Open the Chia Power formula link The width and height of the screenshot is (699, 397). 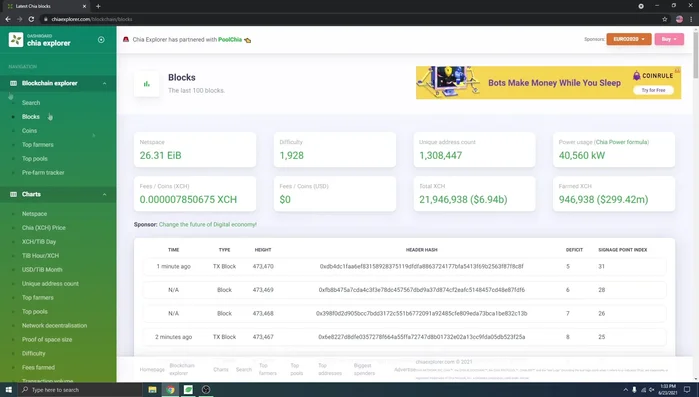coord(621,142)
